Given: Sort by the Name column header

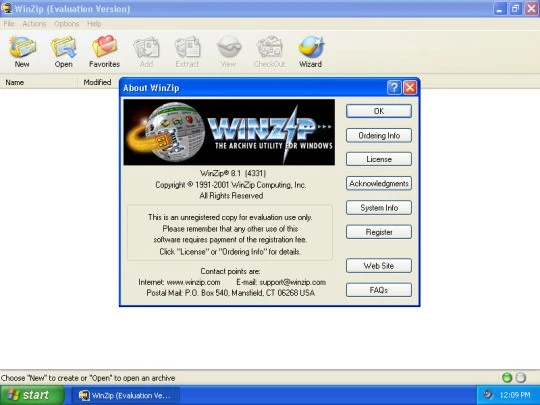Looking at the screenshot, I should coord(39,82).
